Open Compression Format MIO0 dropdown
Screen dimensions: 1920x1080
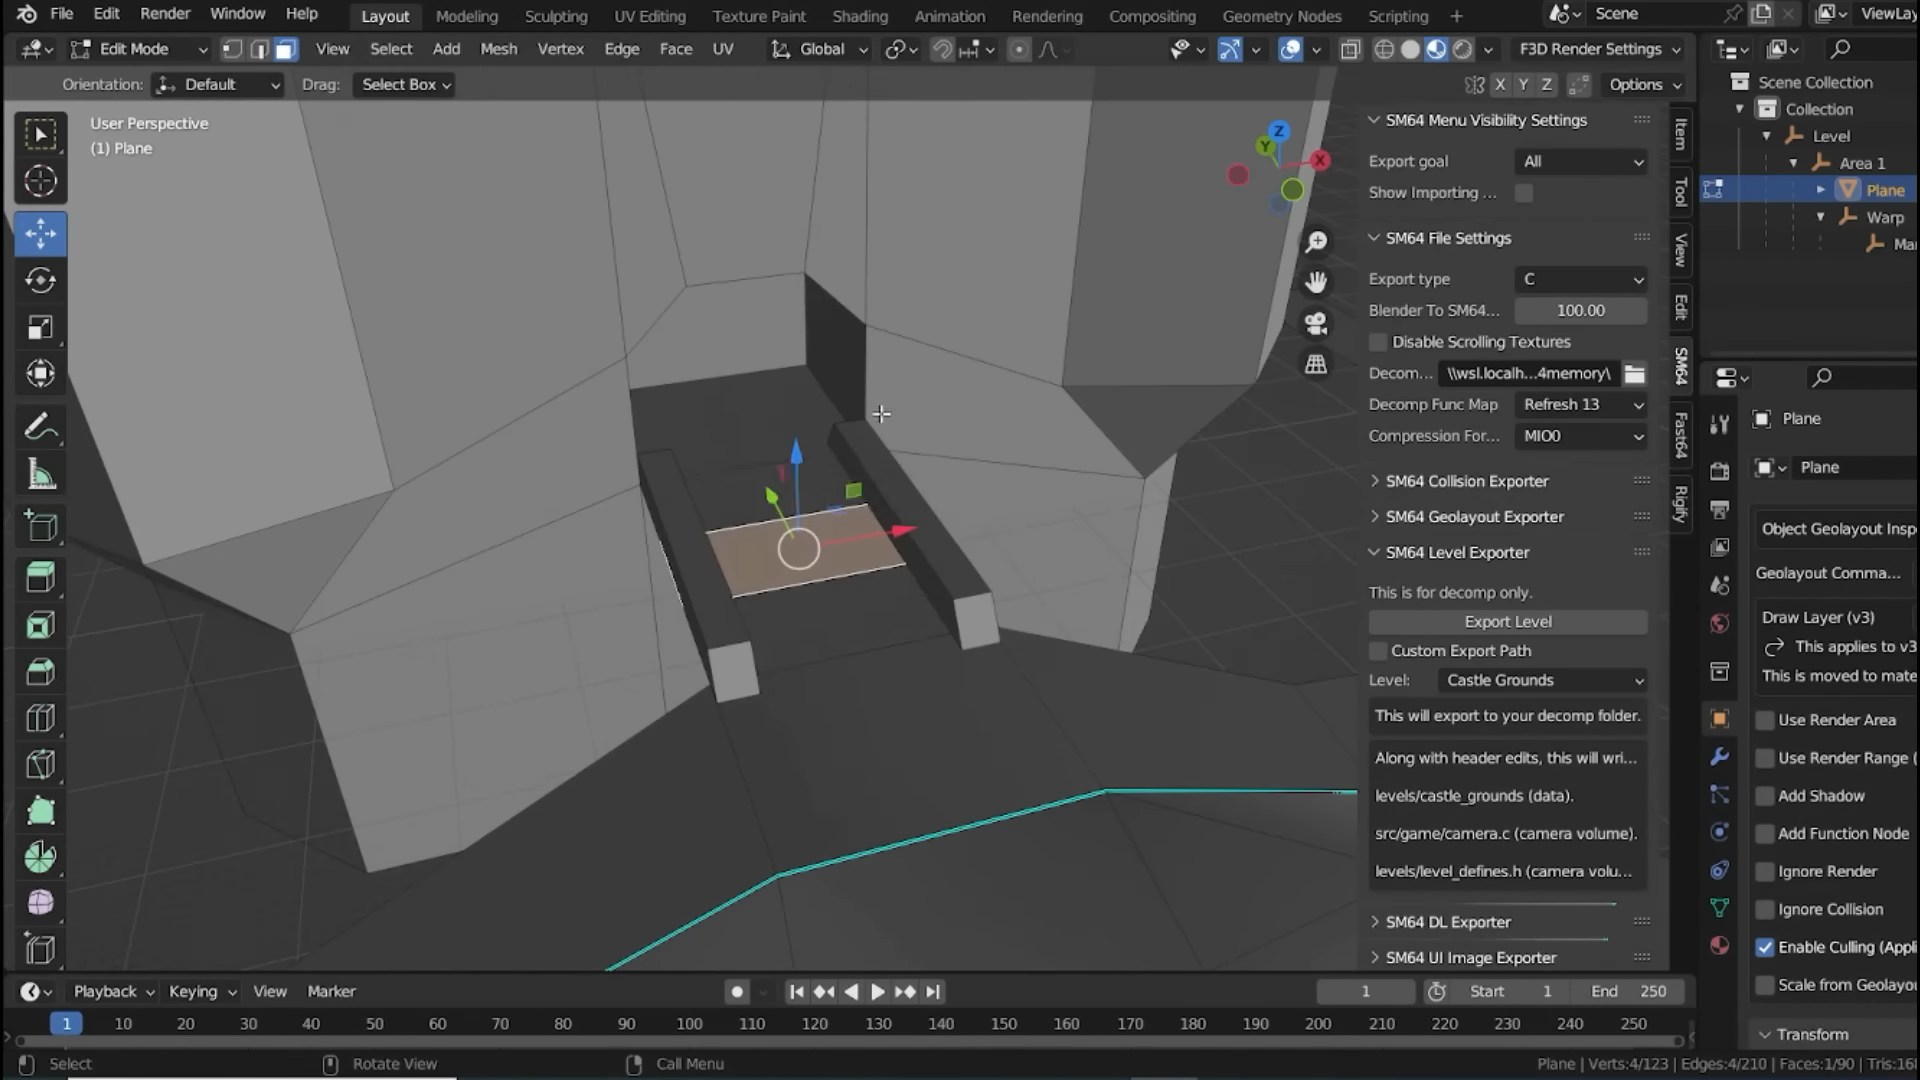pyautogui.click(x=1580, y=436)
